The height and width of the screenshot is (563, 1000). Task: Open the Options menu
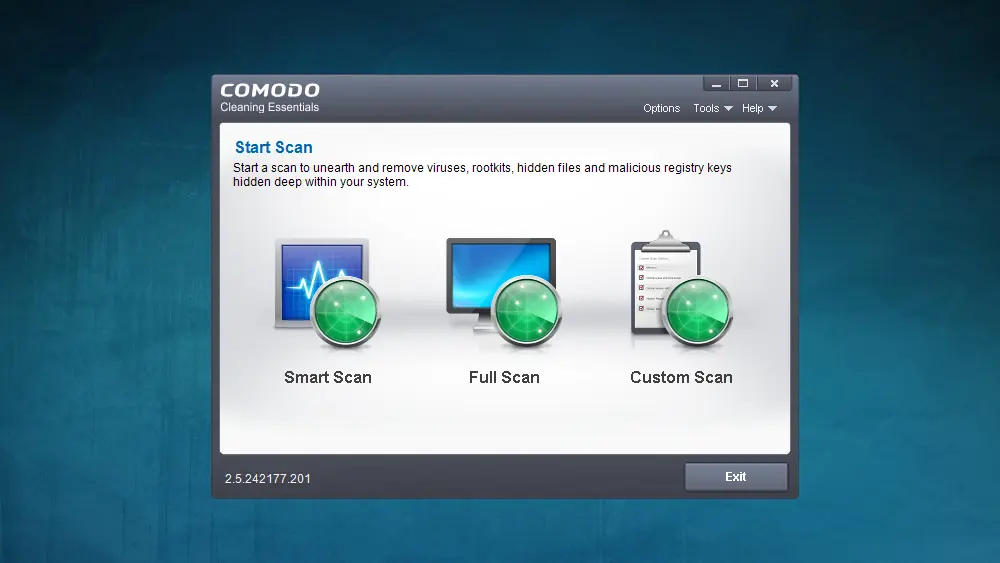(x=661, y=108)
